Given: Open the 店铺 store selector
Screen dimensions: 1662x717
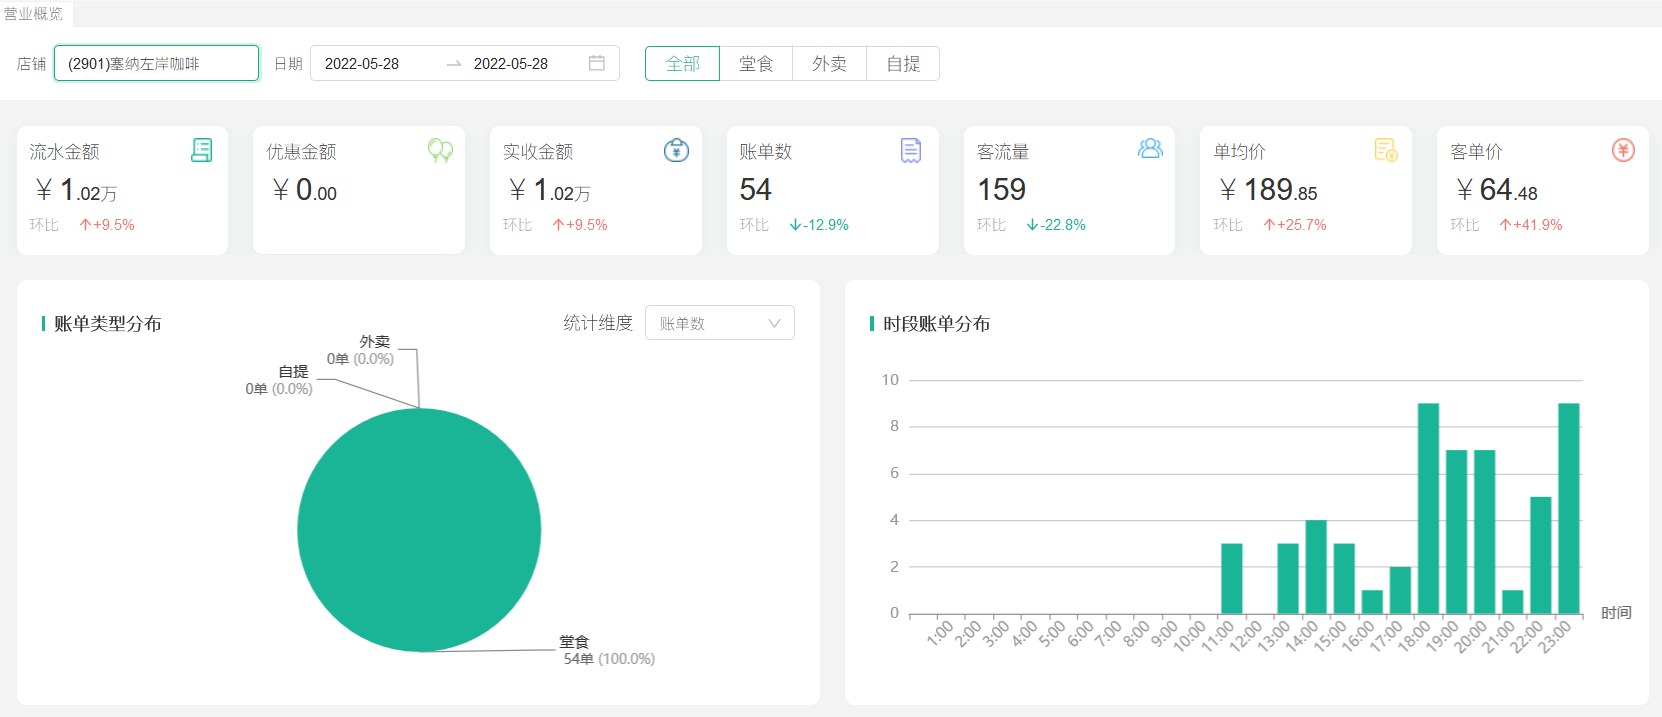Looking at the screenshot, I should tap(156, 63).
